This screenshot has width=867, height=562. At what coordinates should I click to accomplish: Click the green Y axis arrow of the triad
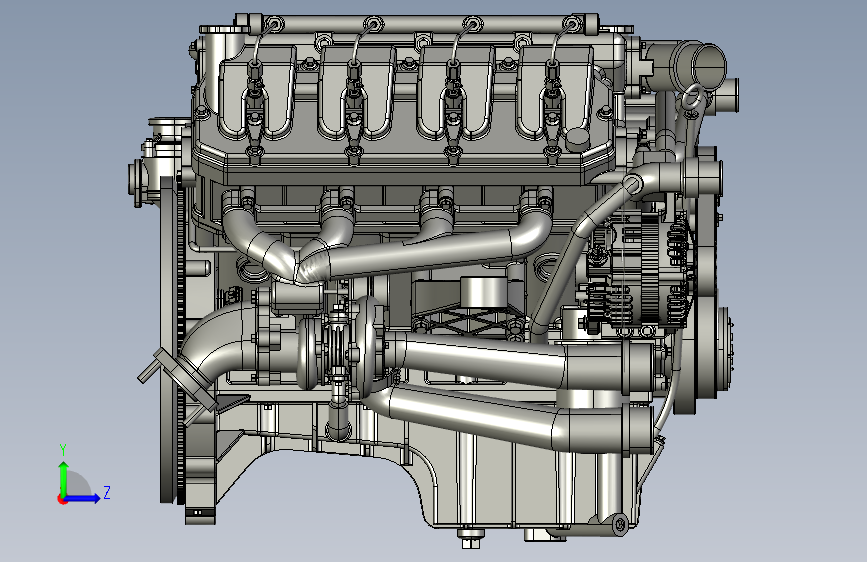point(63,478)
